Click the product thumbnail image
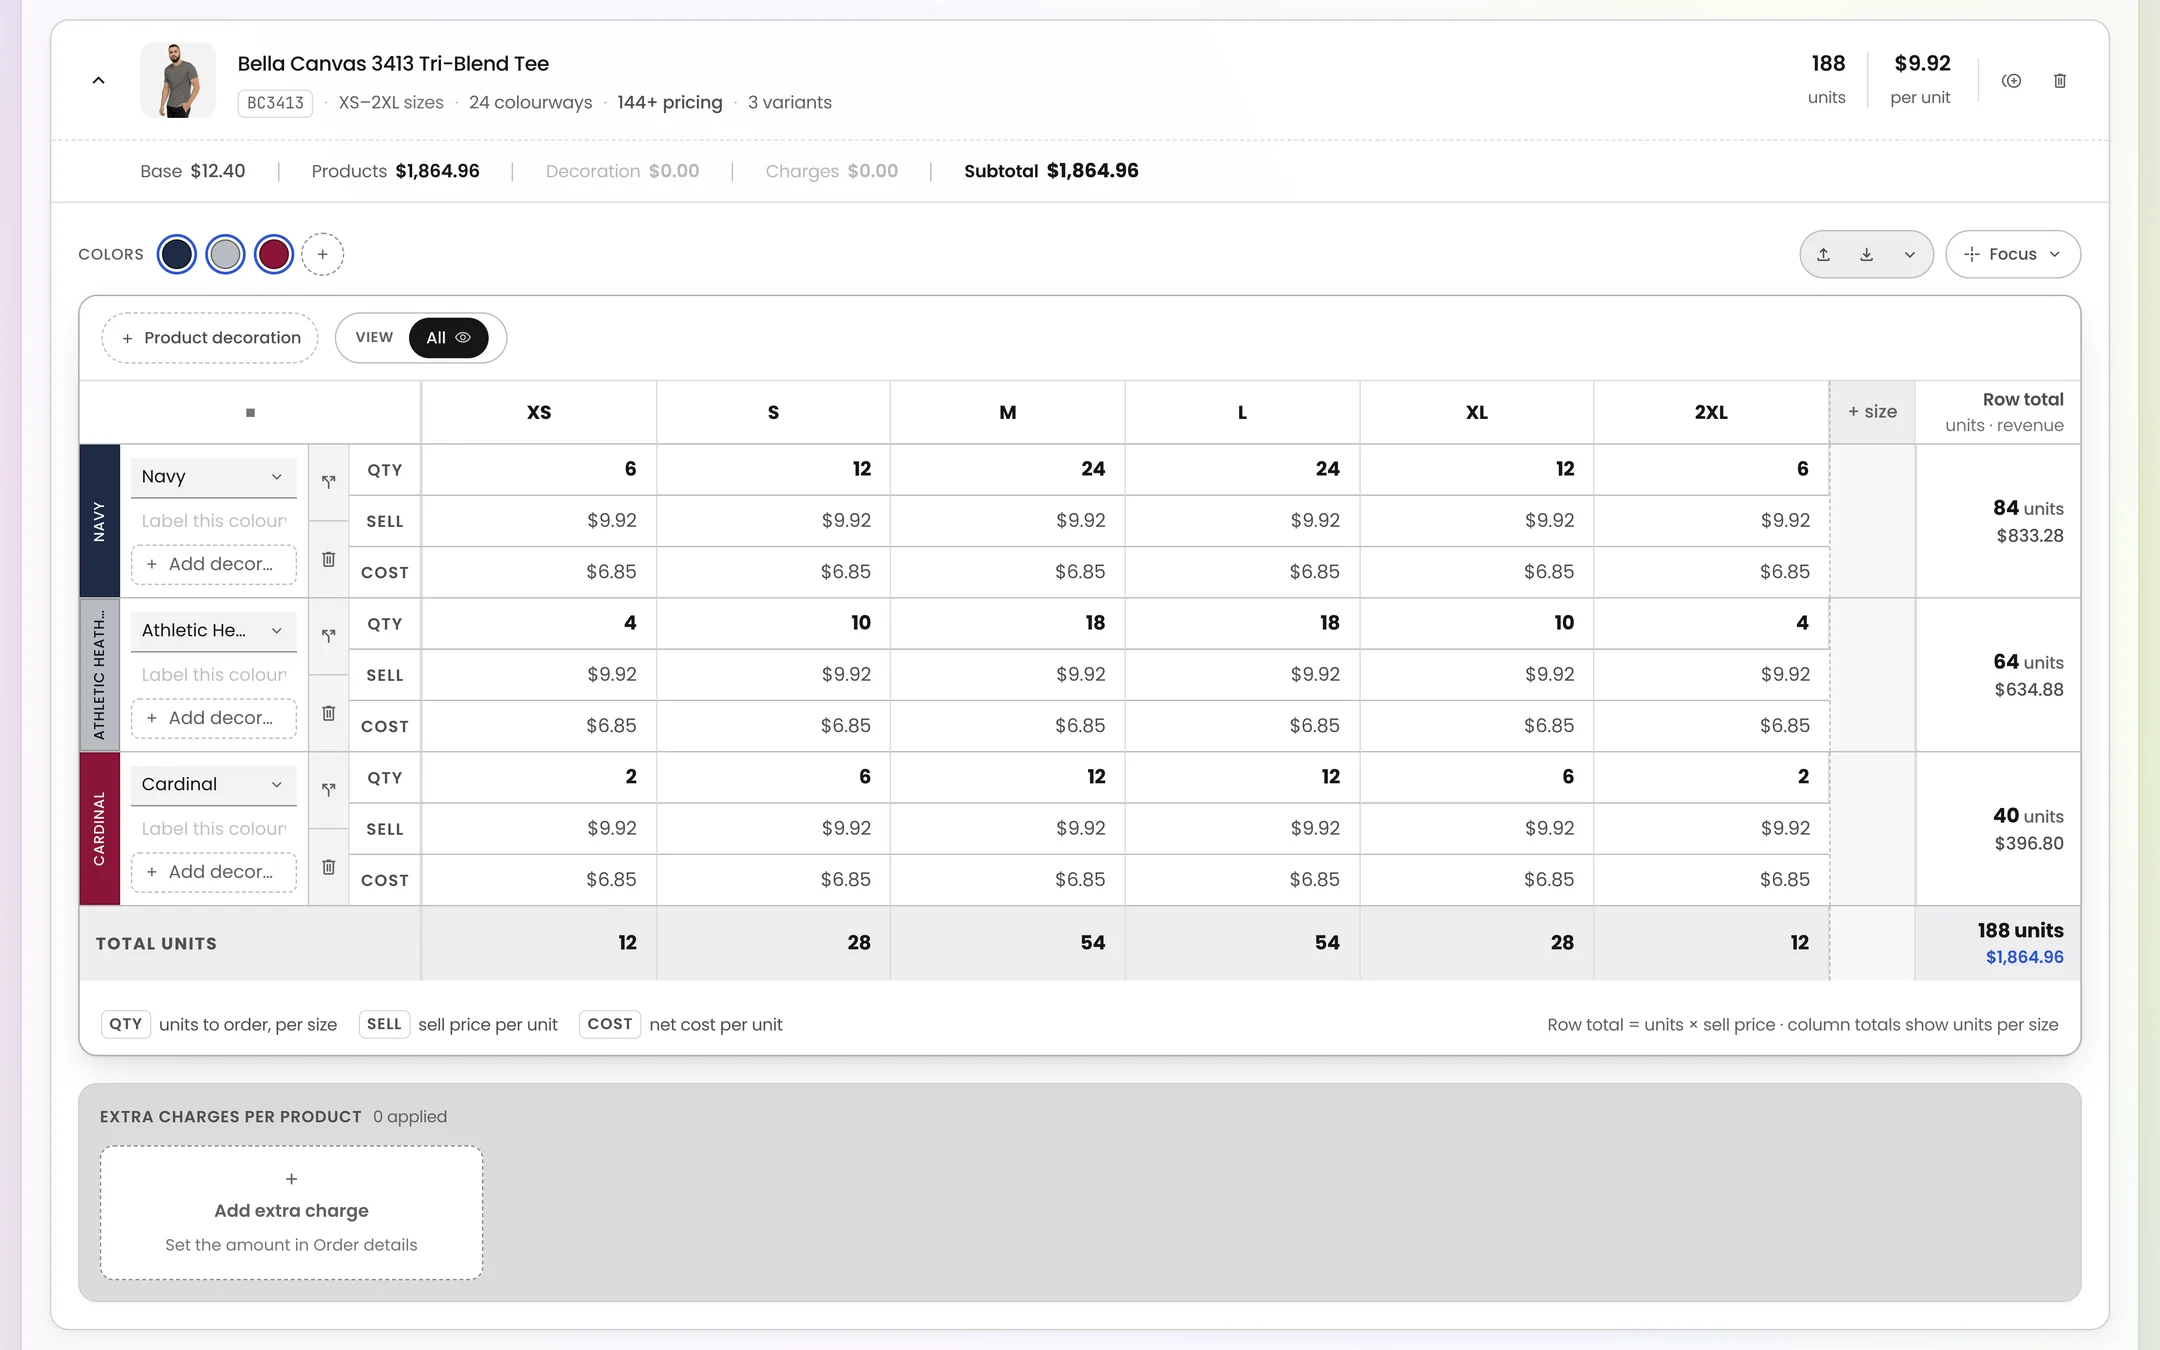2160x1350 pixels. (178, 81)
